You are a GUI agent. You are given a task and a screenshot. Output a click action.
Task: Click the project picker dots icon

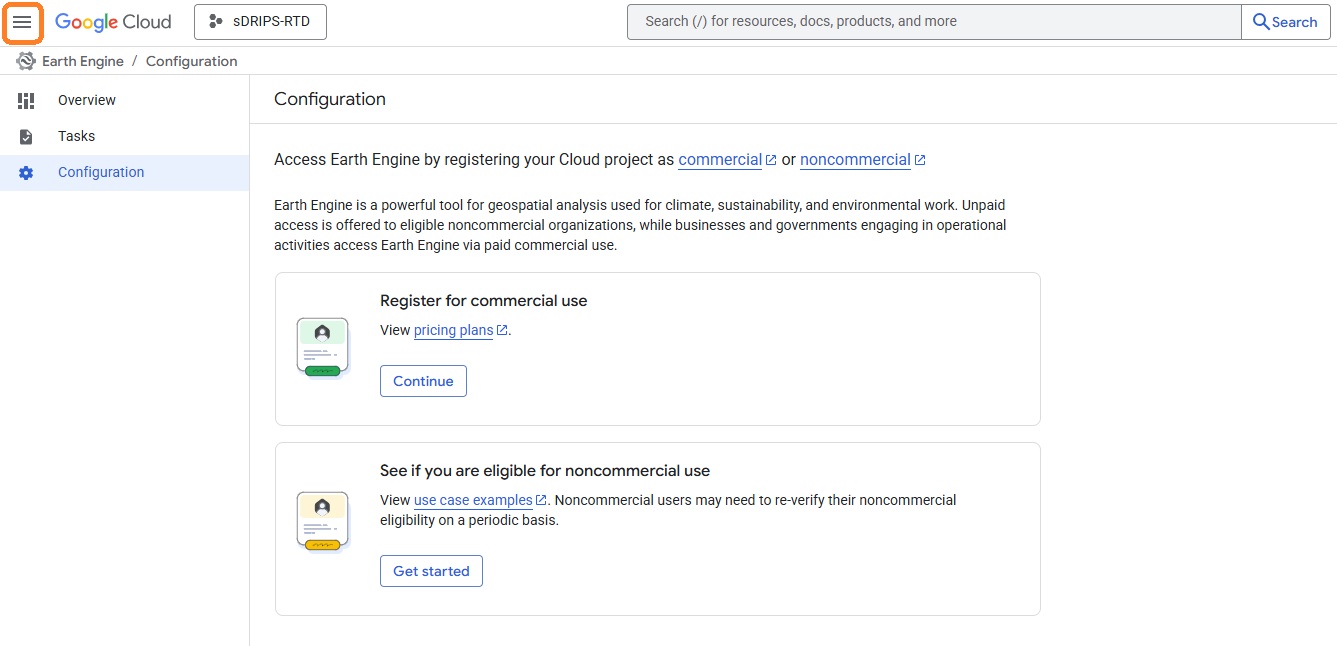pos(215,22)
